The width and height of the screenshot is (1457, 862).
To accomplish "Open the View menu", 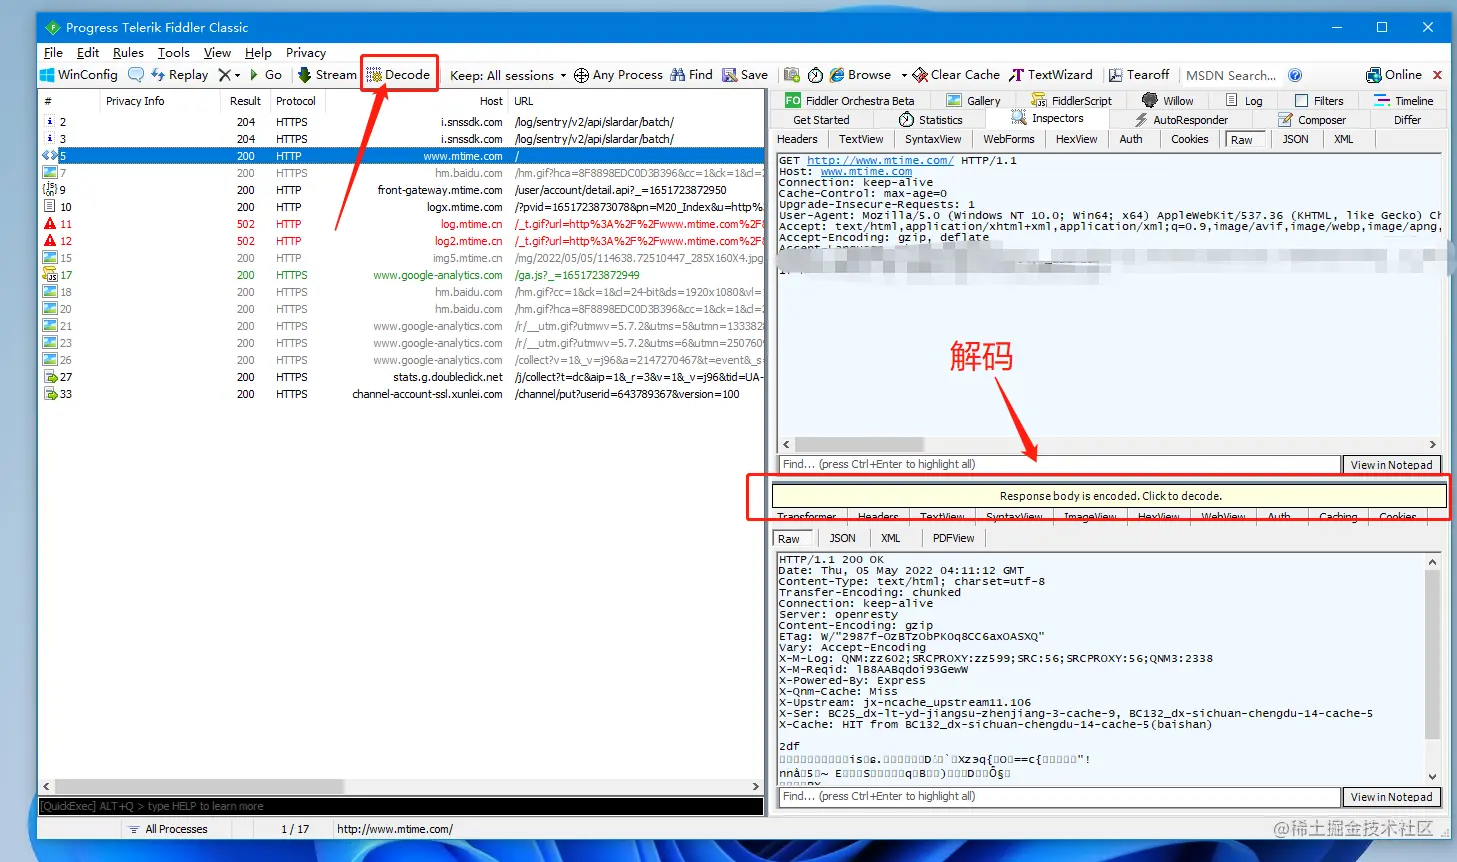I will coord(217,53).
